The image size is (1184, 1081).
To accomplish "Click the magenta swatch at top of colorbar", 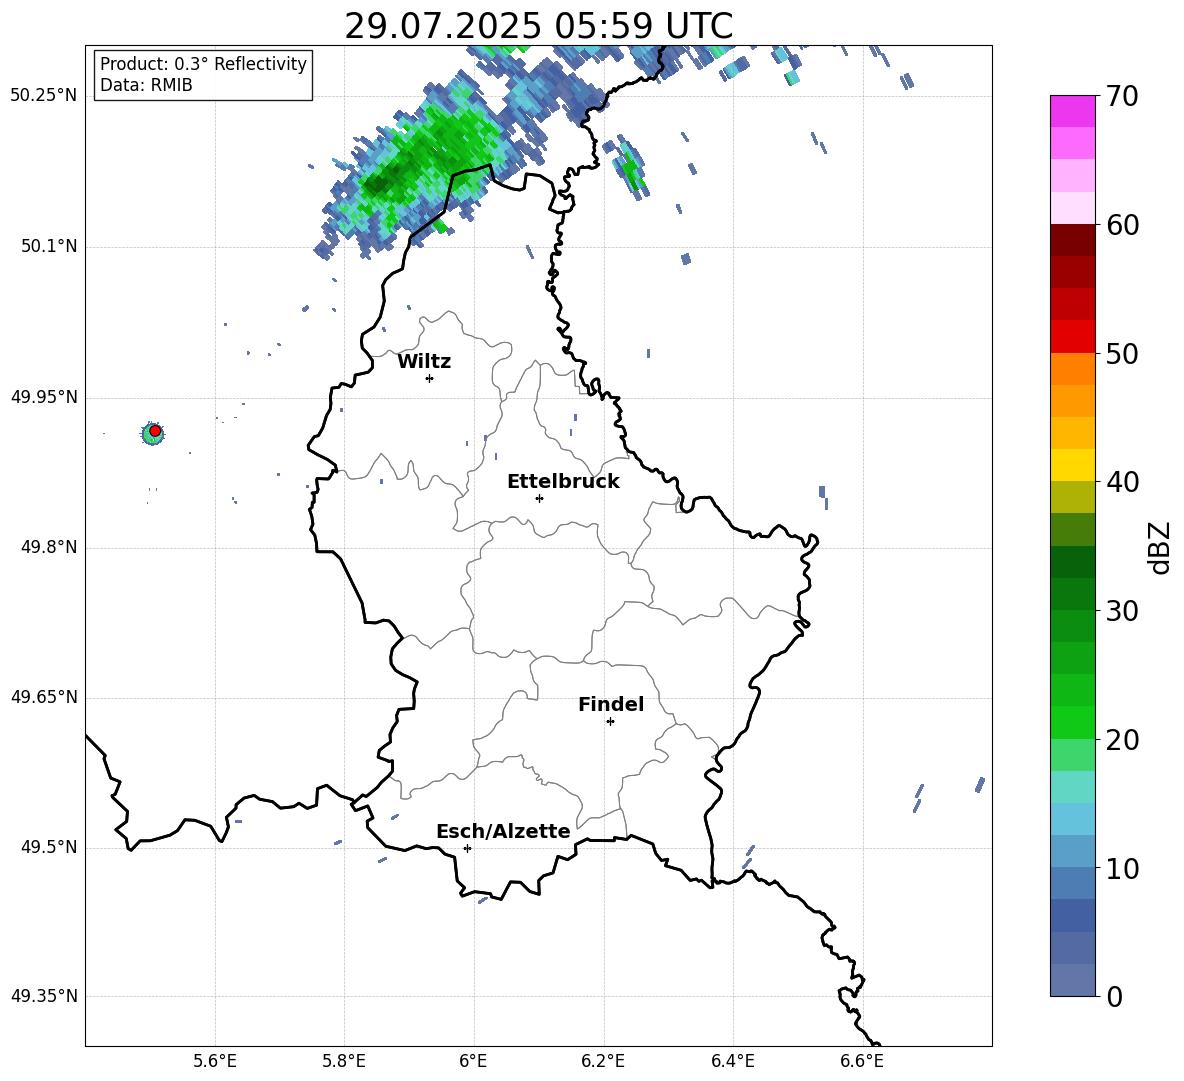I will click(1072, 112).
